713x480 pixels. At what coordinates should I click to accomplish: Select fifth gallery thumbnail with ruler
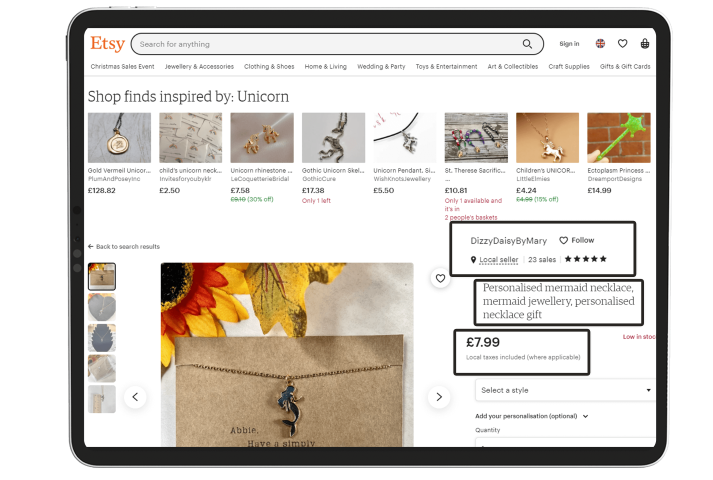[x=102, y=399]
